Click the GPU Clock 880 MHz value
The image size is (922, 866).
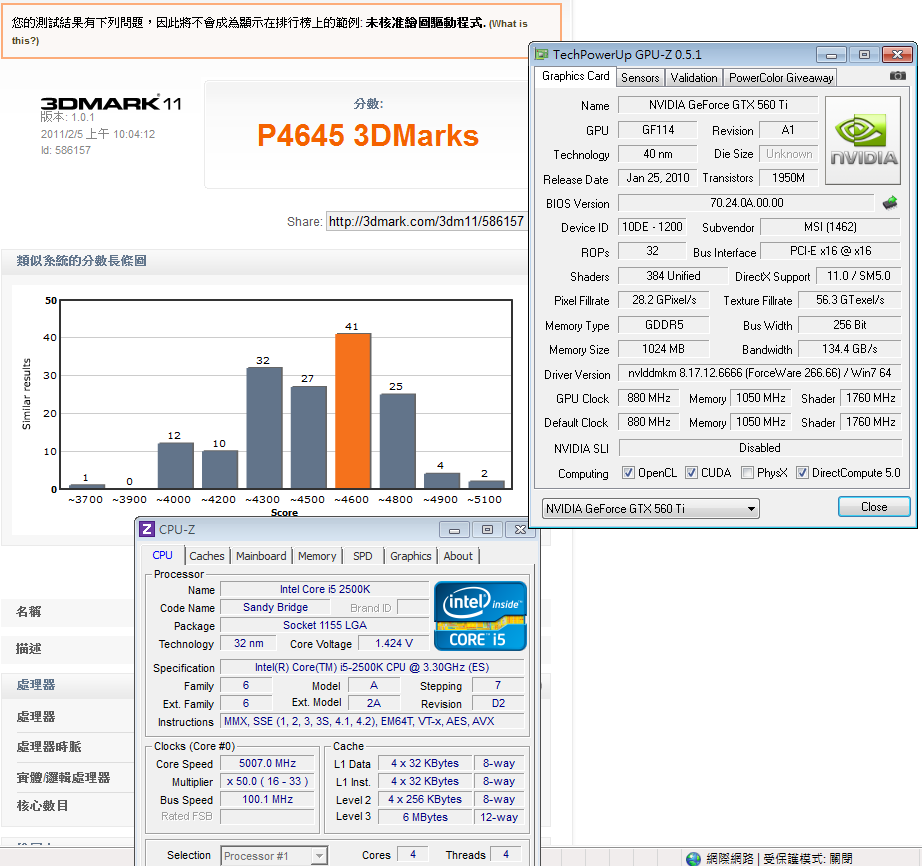[x=649, y=398]
